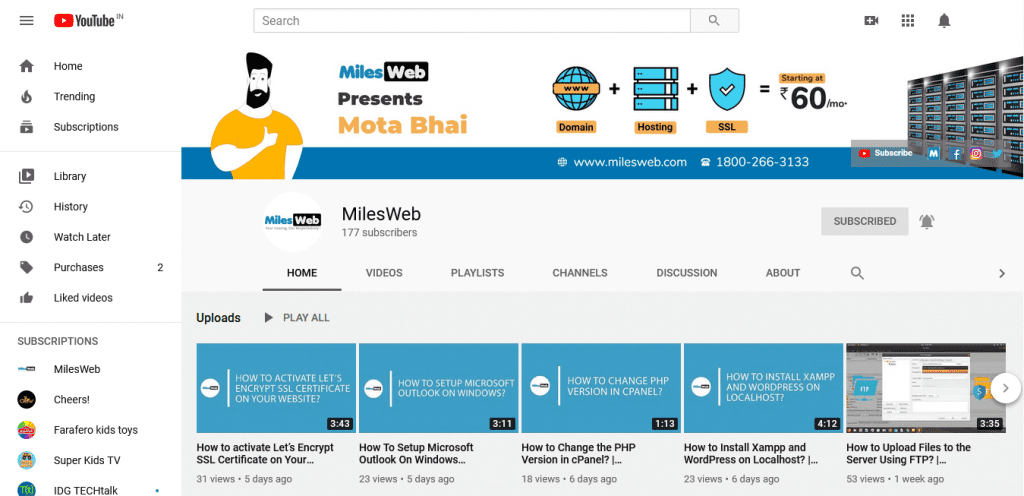Expand more channel tabs with the right chevron

click(x=1002, y=273)
